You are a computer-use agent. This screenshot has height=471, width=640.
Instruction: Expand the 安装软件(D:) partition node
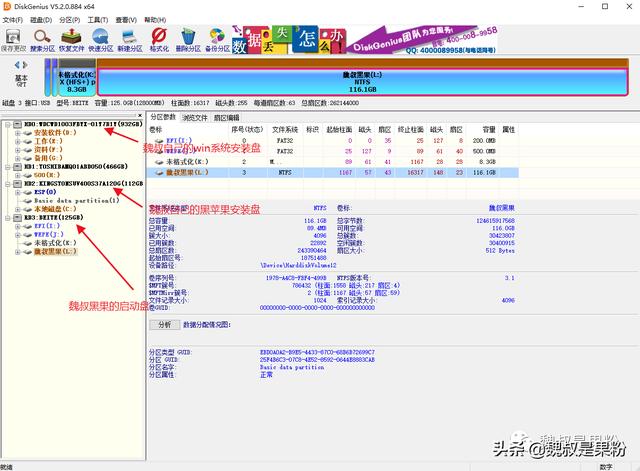tap(18, 133)
